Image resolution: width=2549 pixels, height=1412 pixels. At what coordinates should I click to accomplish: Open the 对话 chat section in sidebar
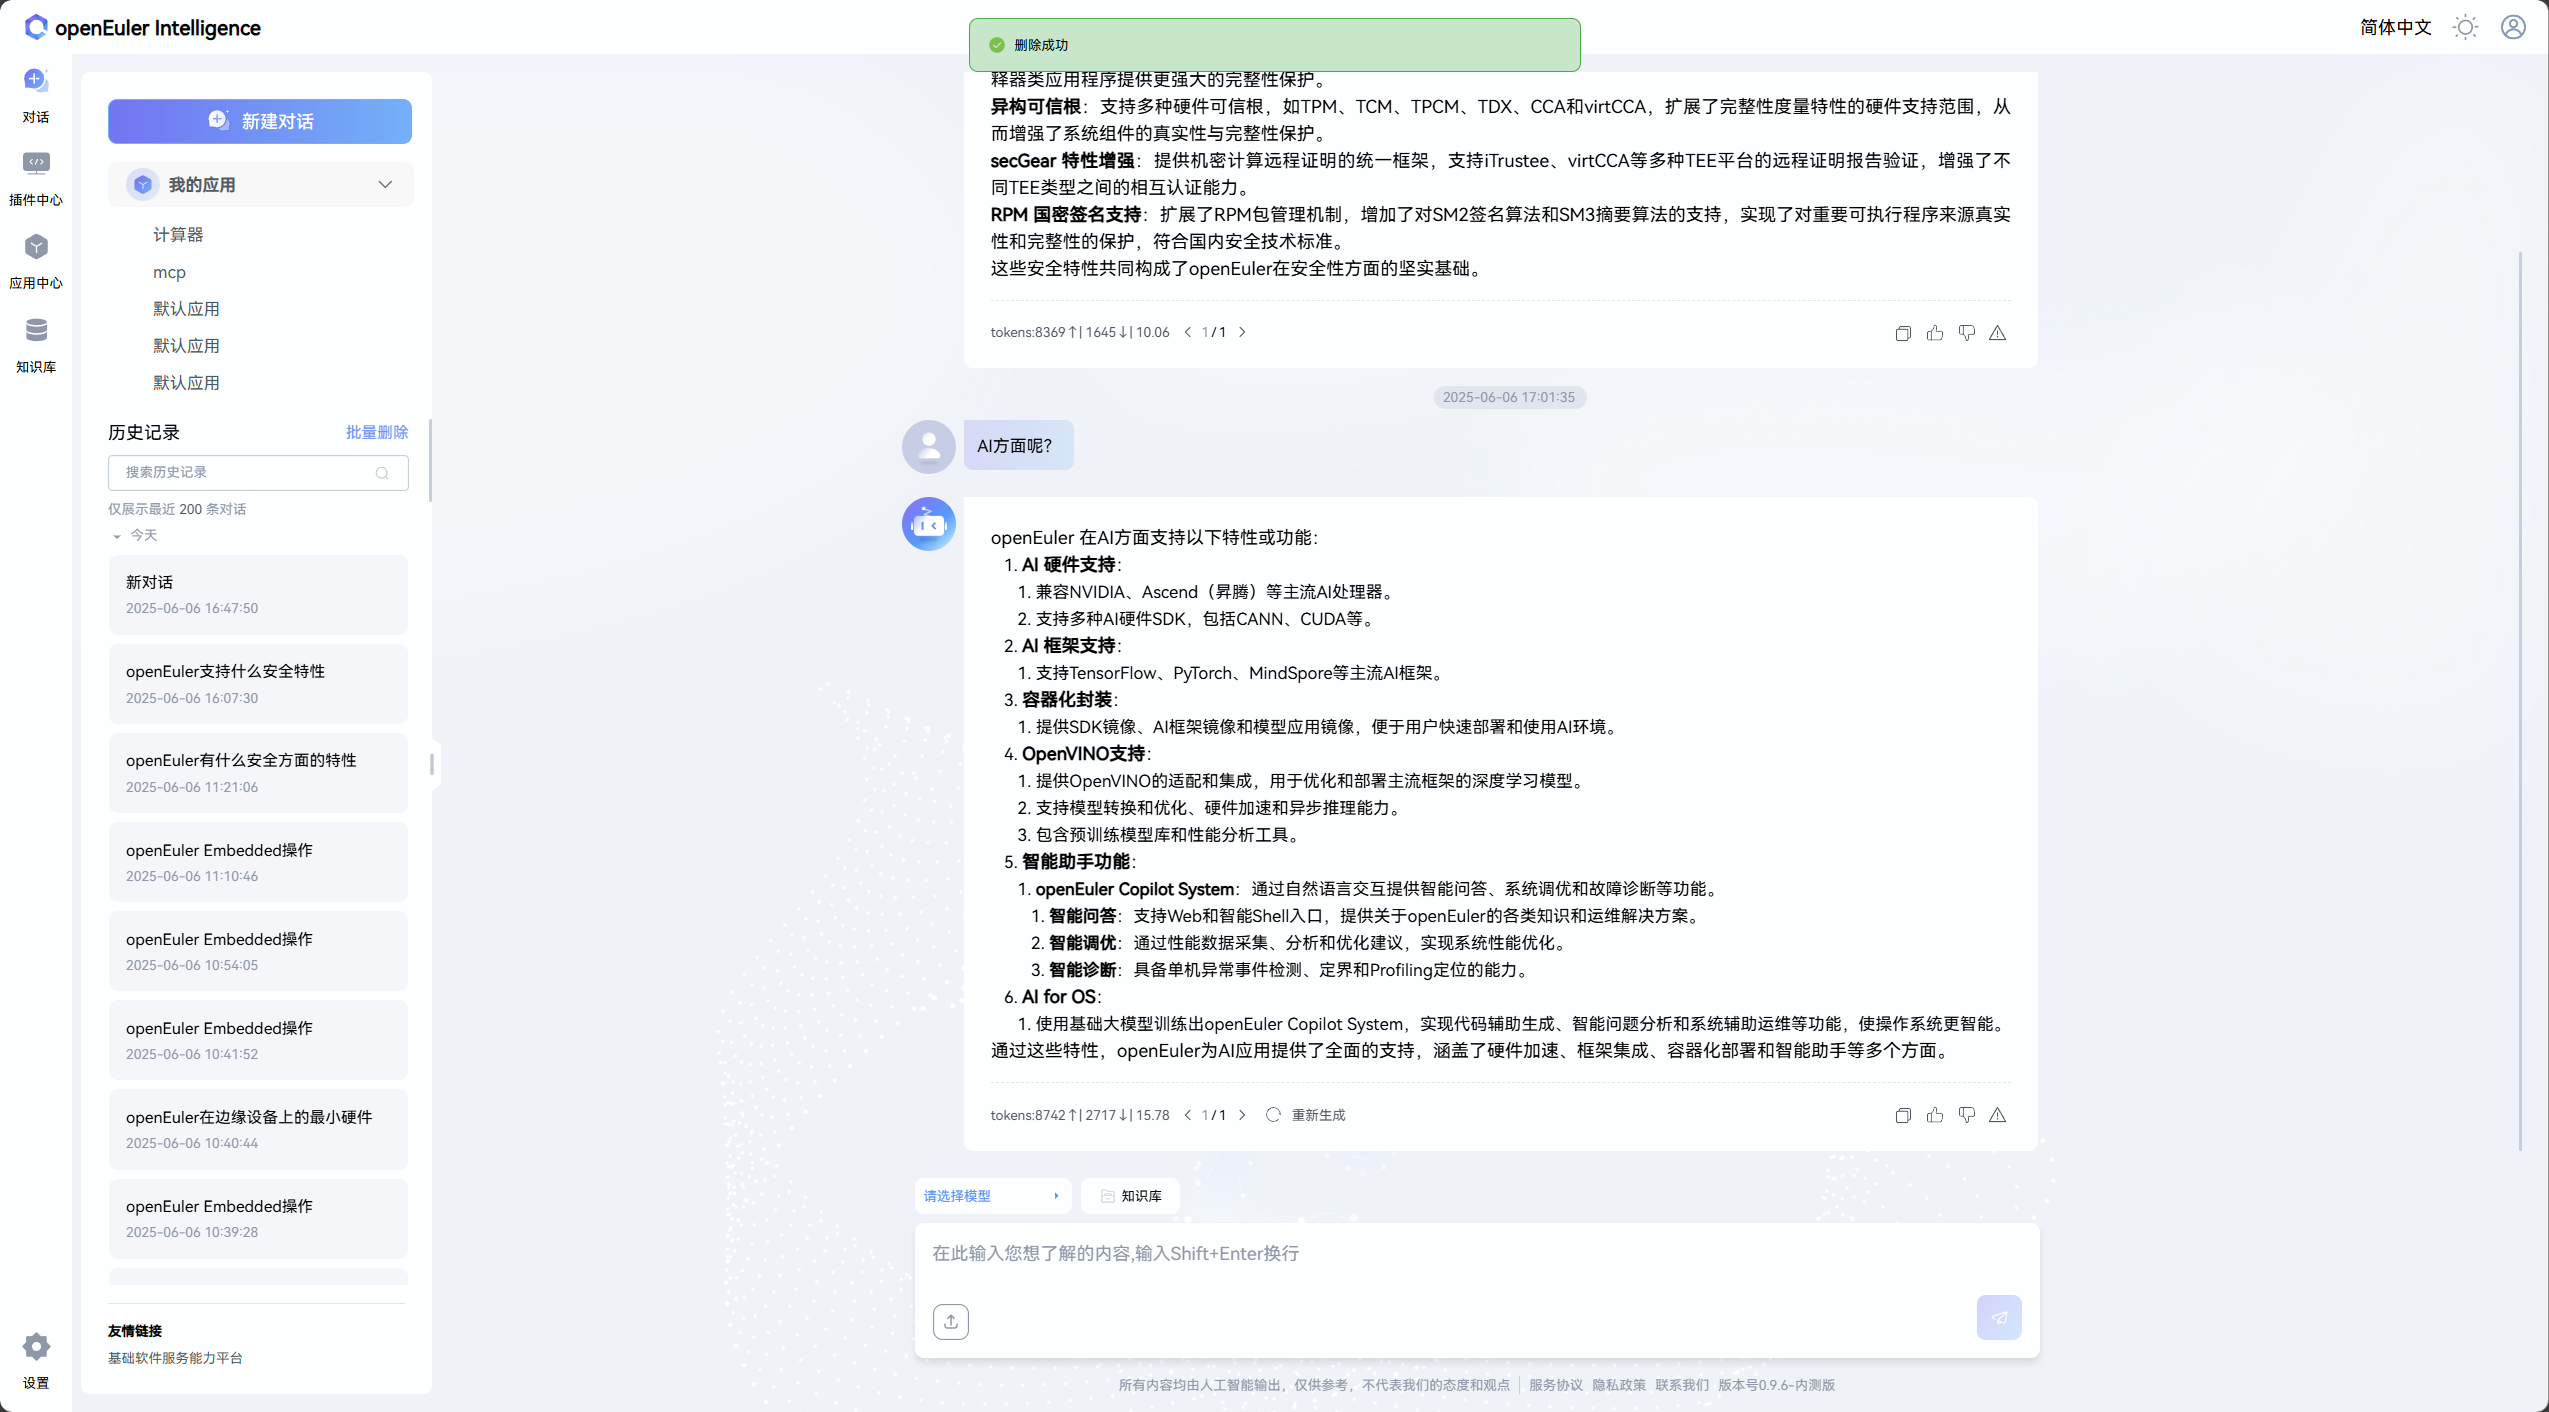(36, 94)
